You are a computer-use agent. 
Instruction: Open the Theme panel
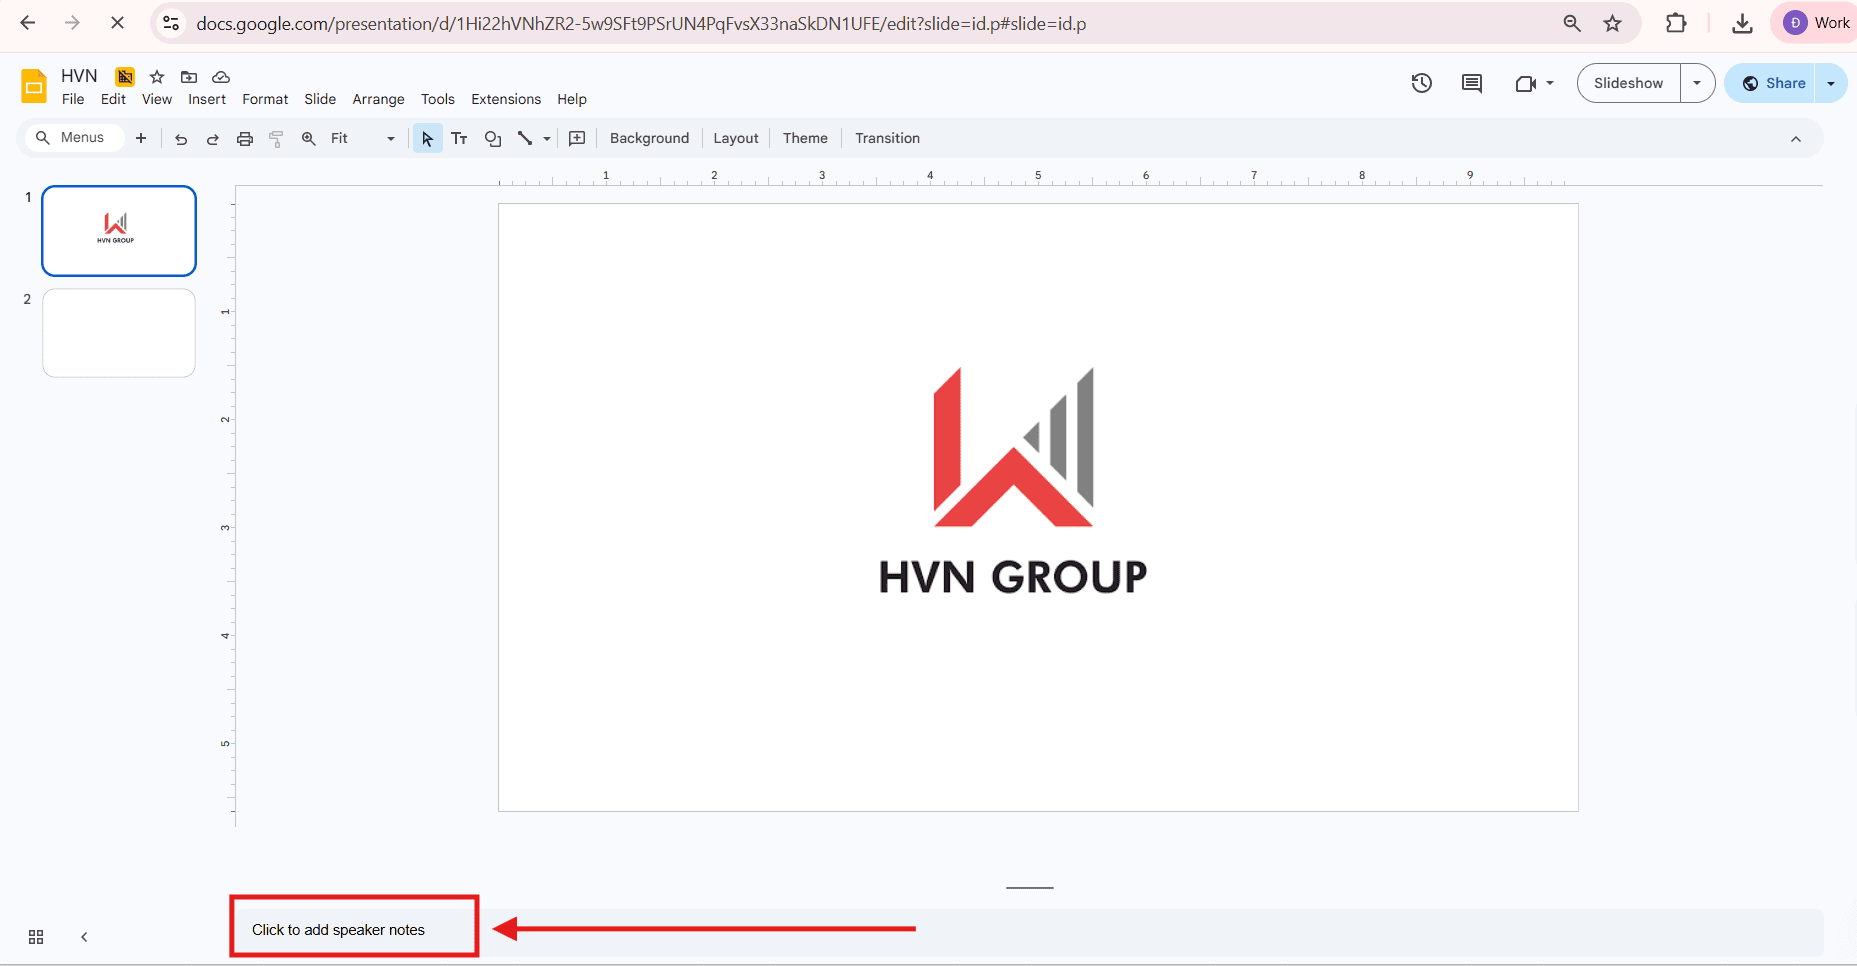(x=804, y=138)
